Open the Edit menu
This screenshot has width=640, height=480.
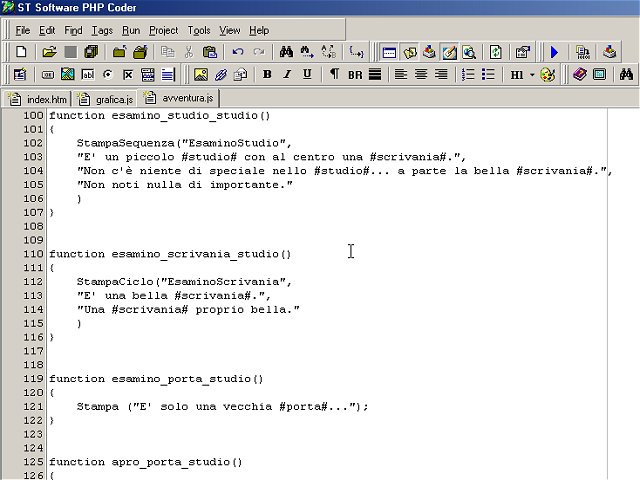coord(47,31)
